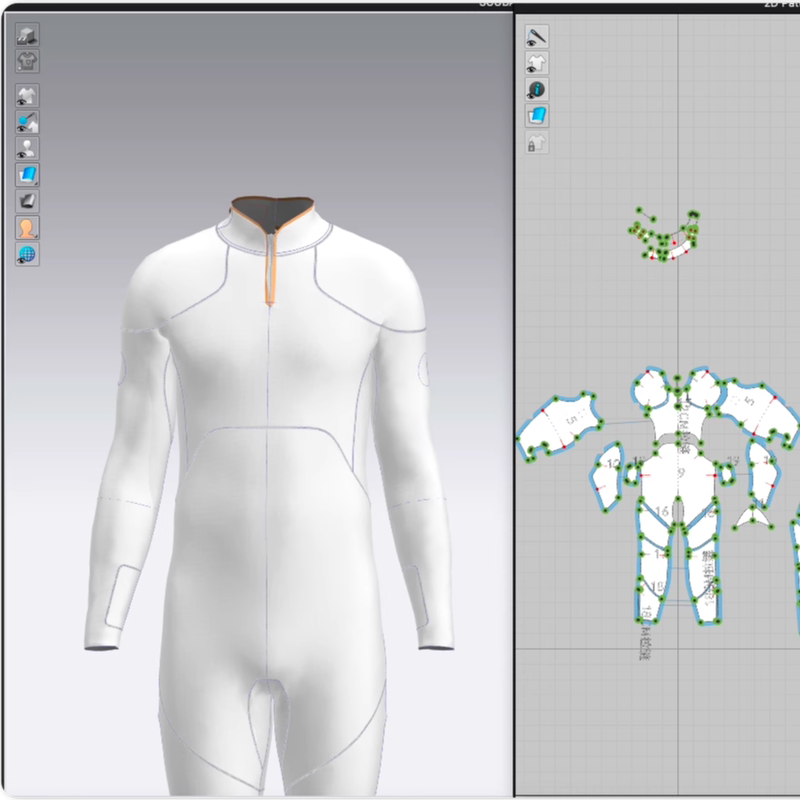Toggle 3D sewing and pin display icon

(27, 122)
